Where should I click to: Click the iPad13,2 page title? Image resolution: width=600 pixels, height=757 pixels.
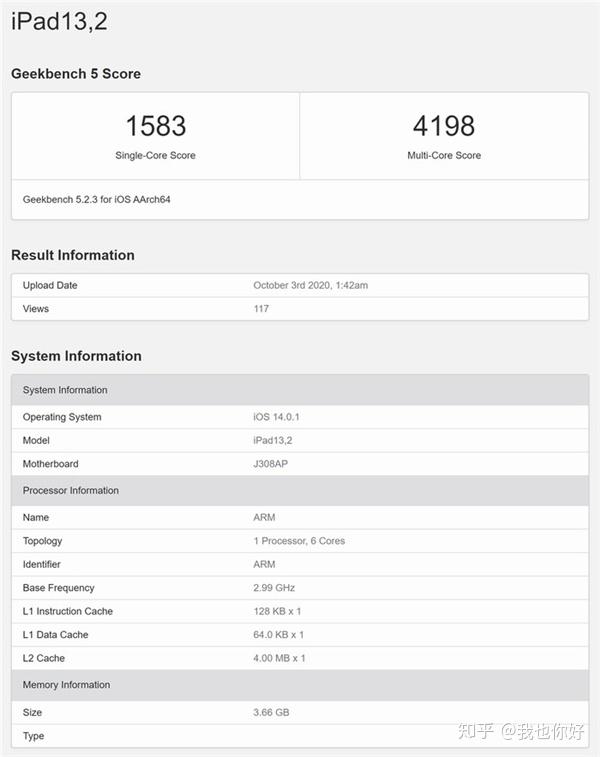point(59,22)
